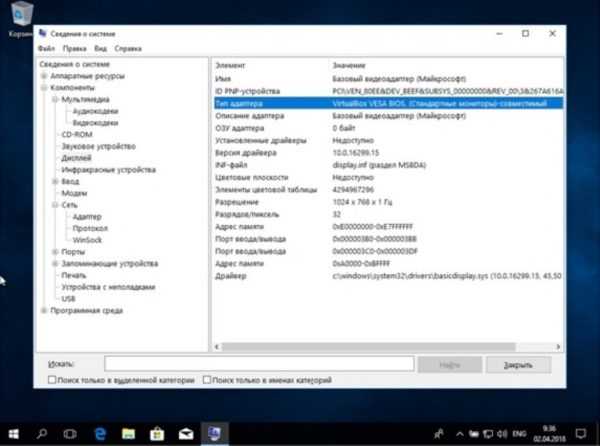Select the INF-файл row

388,165
